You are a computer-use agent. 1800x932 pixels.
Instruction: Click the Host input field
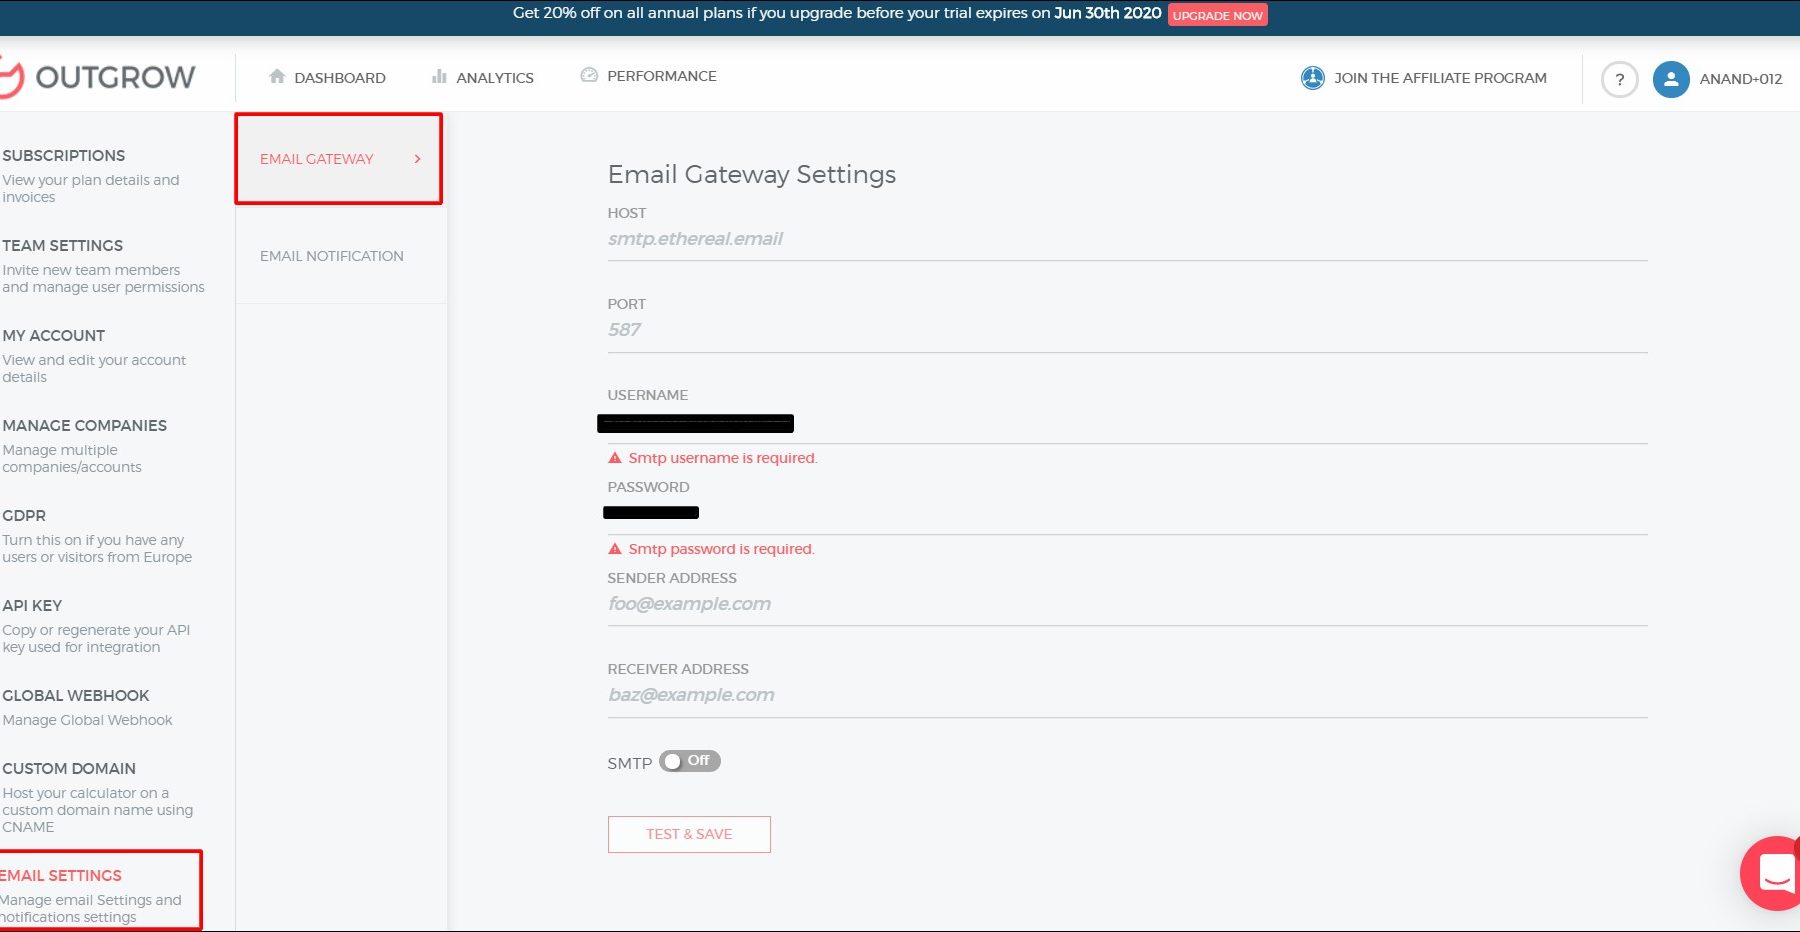pos(1126,239)
